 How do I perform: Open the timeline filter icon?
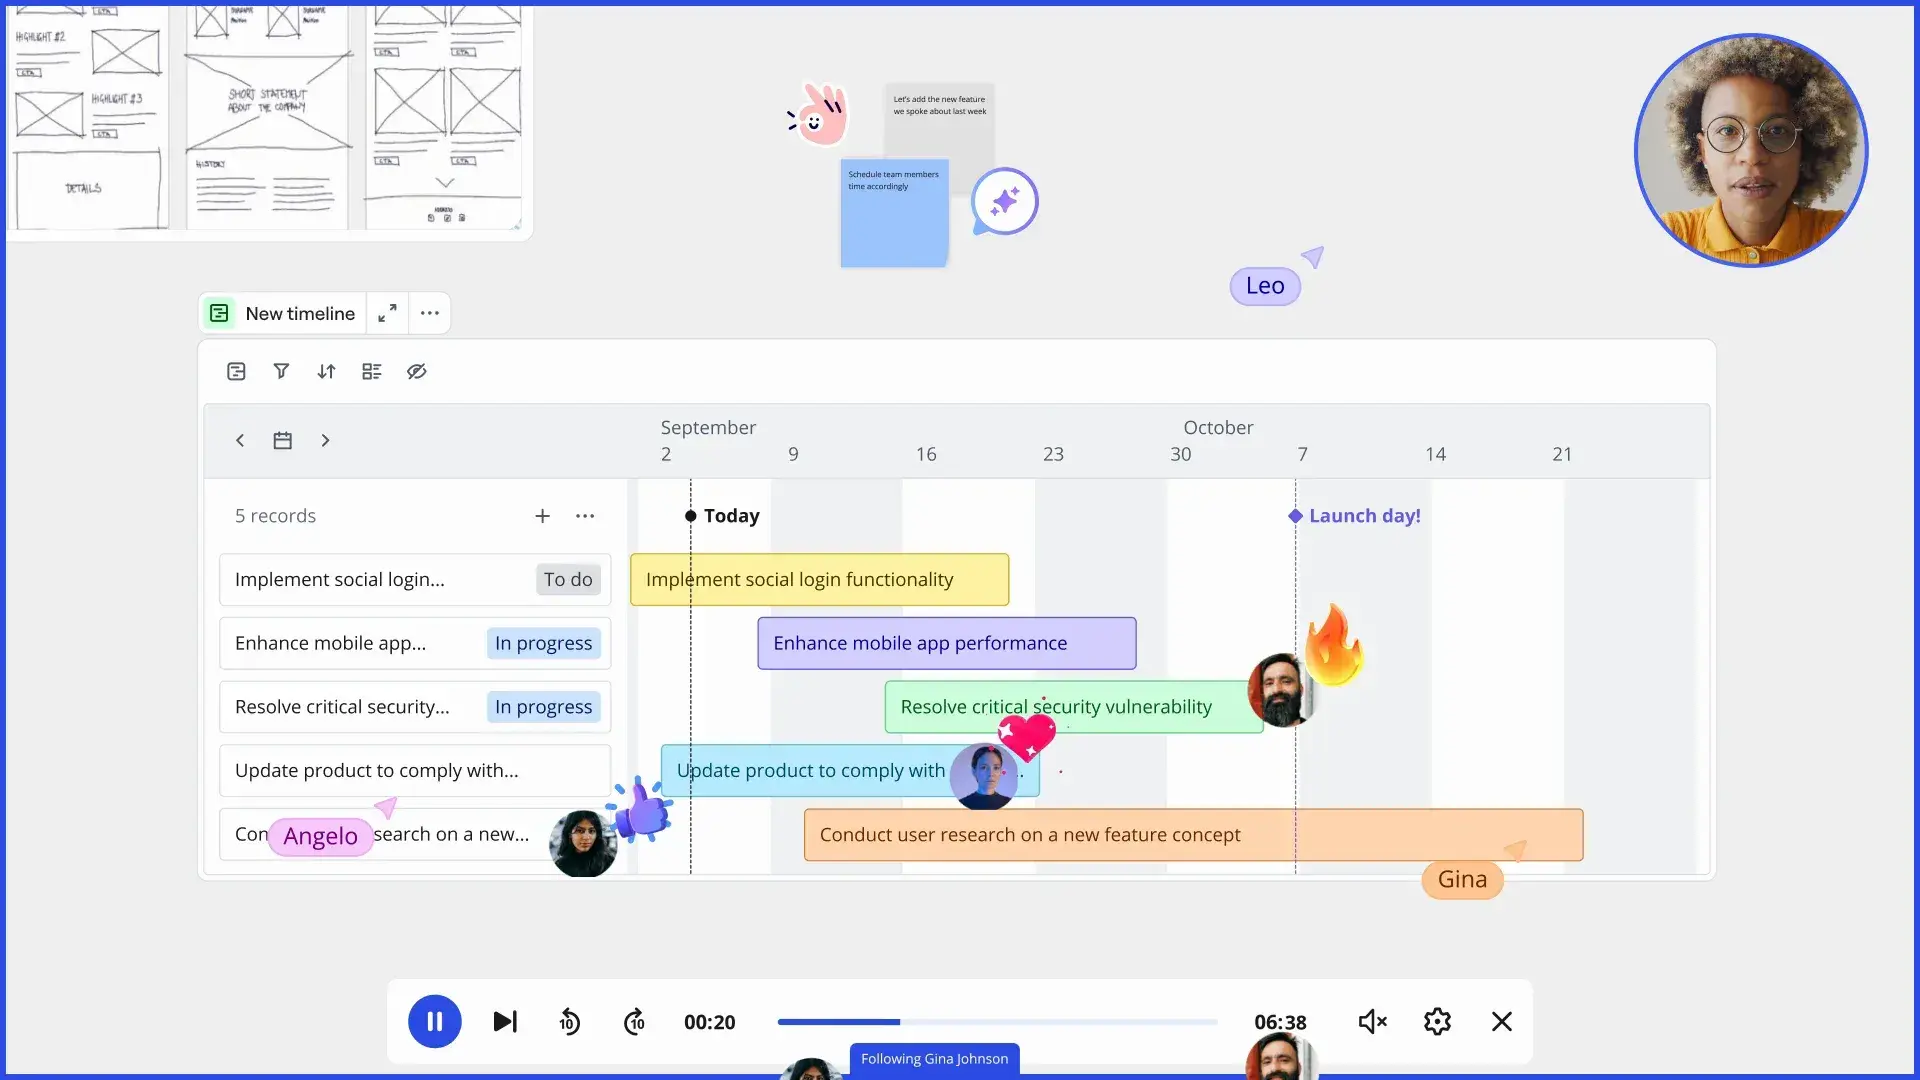click(281, 371)
